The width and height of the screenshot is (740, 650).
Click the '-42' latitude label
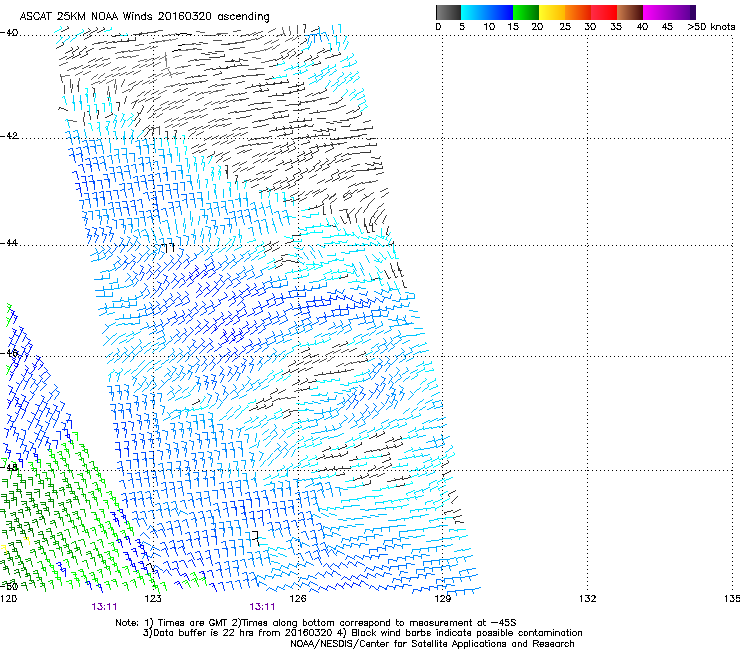pos(9,136)
